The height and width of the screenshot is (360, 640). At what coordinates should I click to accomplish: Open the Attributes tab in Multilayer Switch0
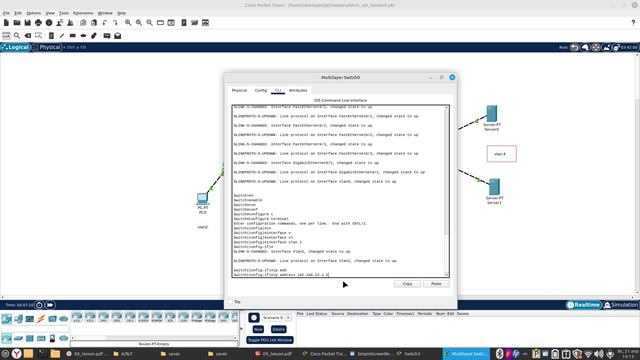(298, 90)
